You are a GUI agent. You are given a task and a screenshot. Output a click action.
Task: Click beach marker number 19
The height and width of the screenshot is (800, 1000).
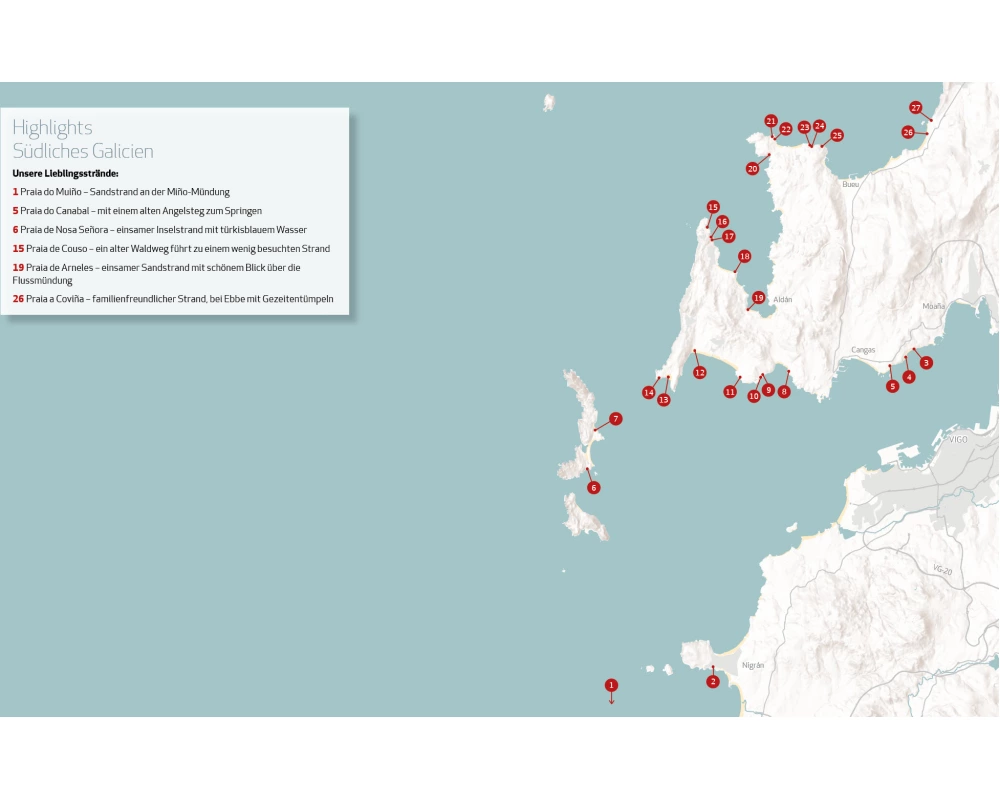coord(759,298)
